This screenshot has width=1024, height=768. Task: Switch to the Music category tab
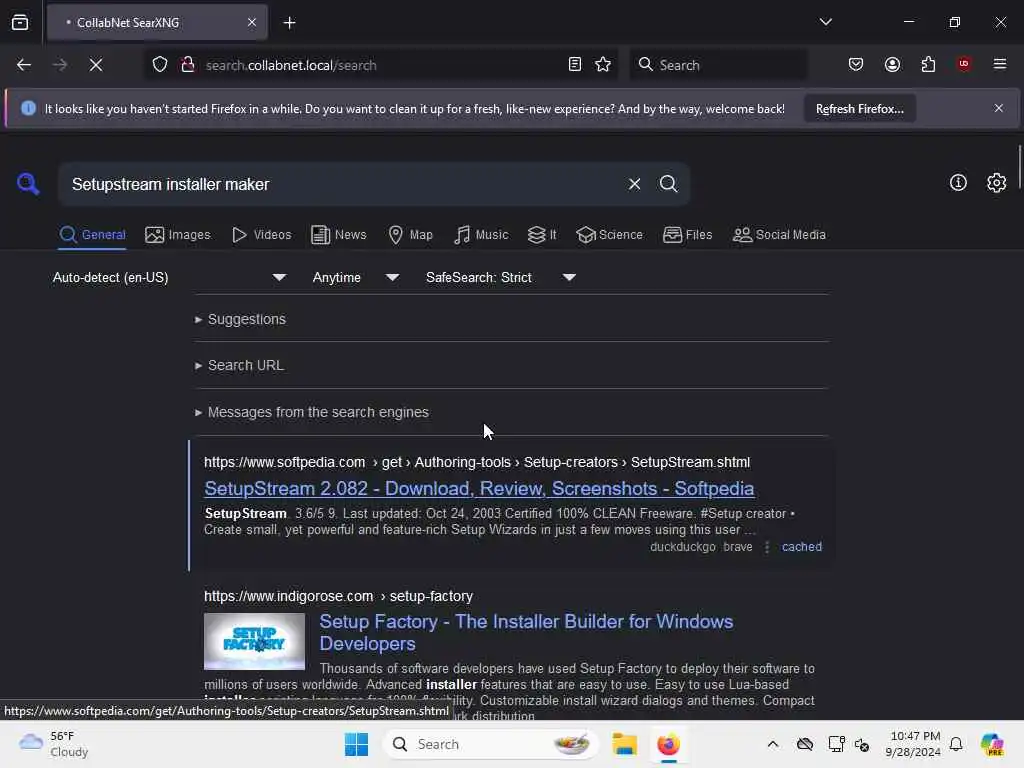[481, 234]
